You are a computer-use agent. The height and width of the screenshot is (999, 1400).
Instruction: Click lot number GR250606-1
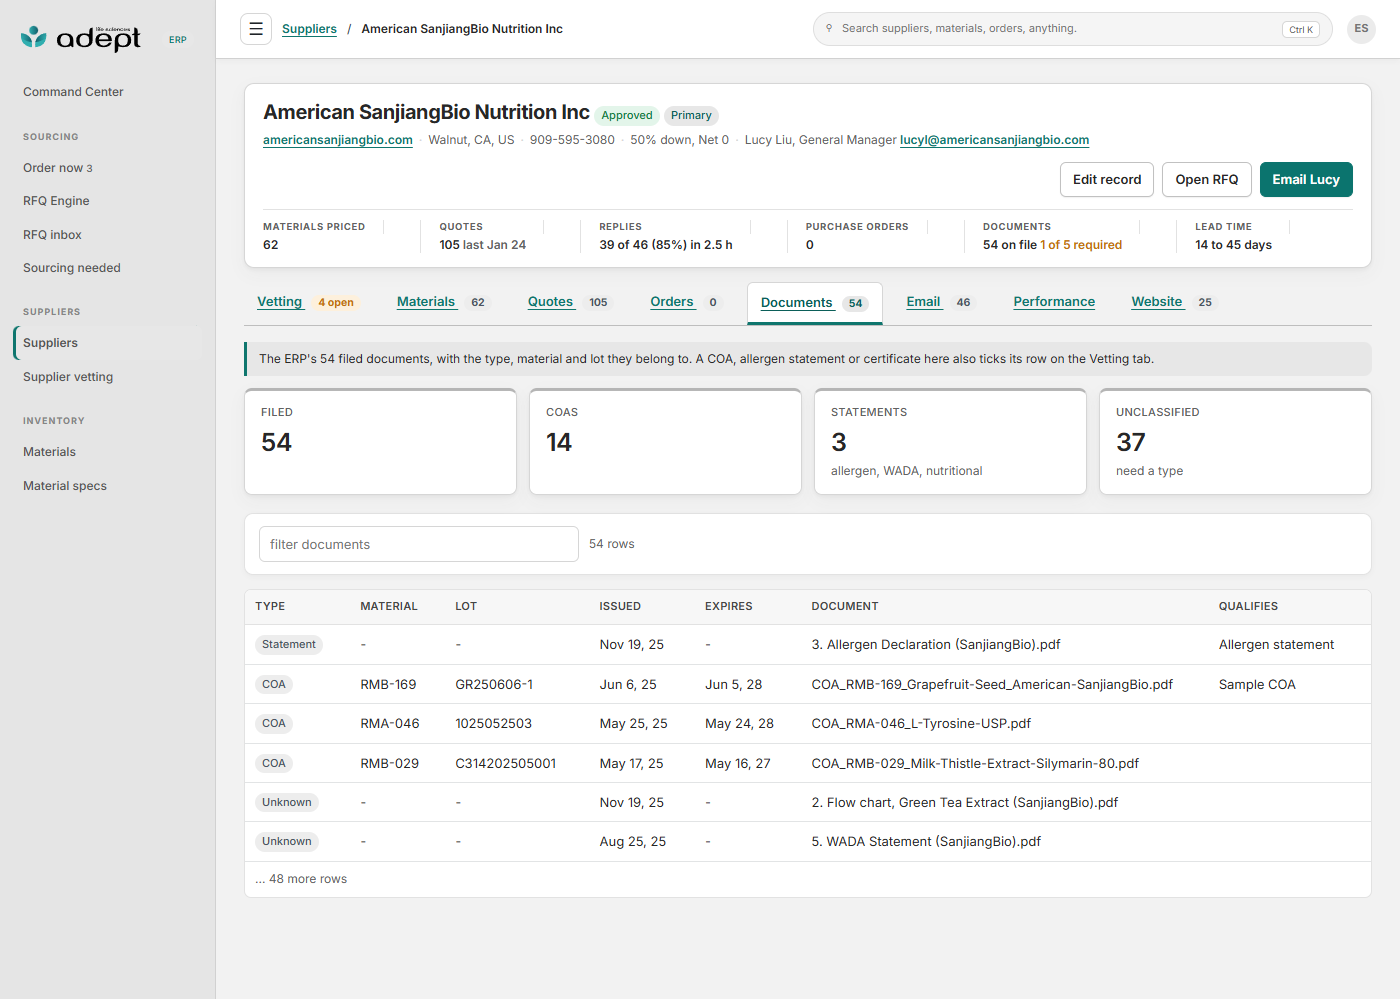pyautogui.click(x=494, y=685)
